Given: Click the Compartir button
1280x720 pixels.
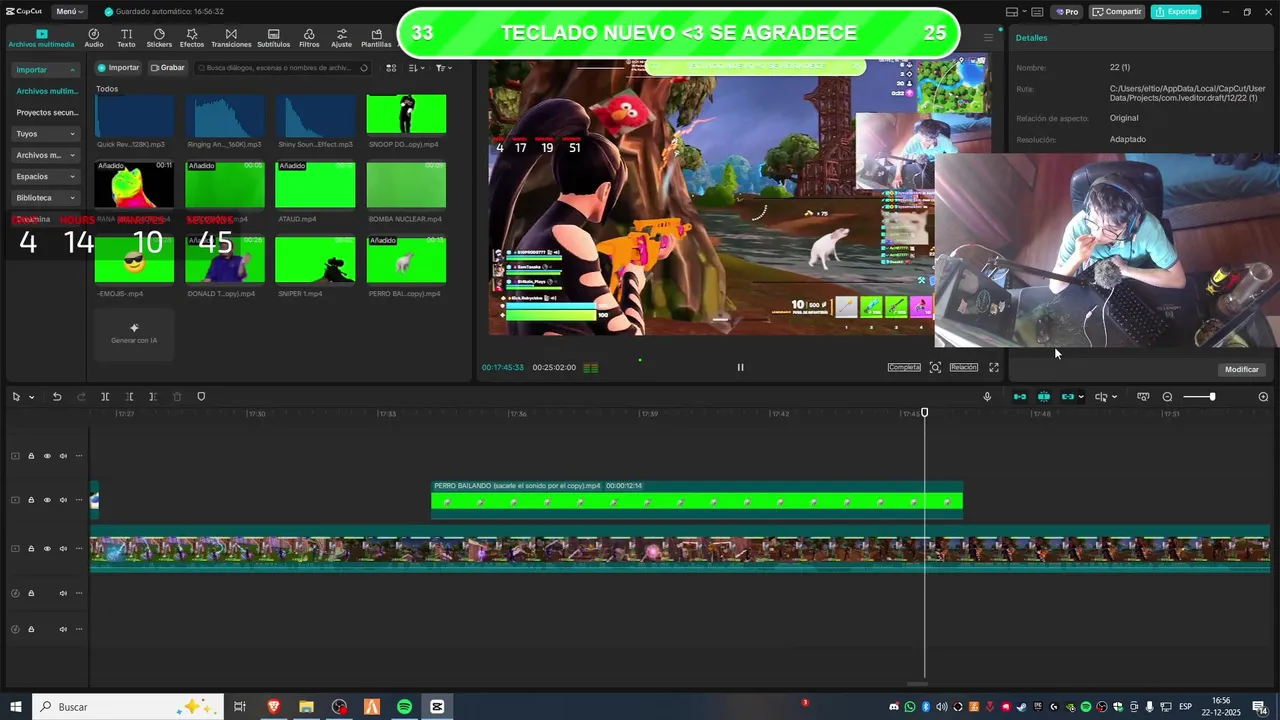Looking at the screenshot, I should click(x=1116, y=12).
